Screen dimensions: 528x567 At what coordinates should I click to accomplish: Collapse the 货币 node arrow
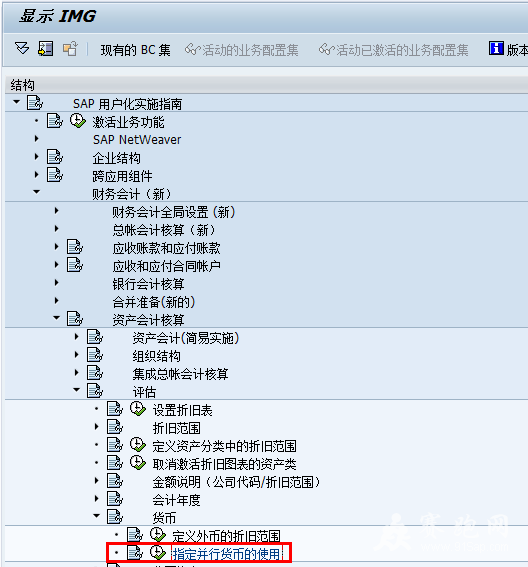coord(96,516)
